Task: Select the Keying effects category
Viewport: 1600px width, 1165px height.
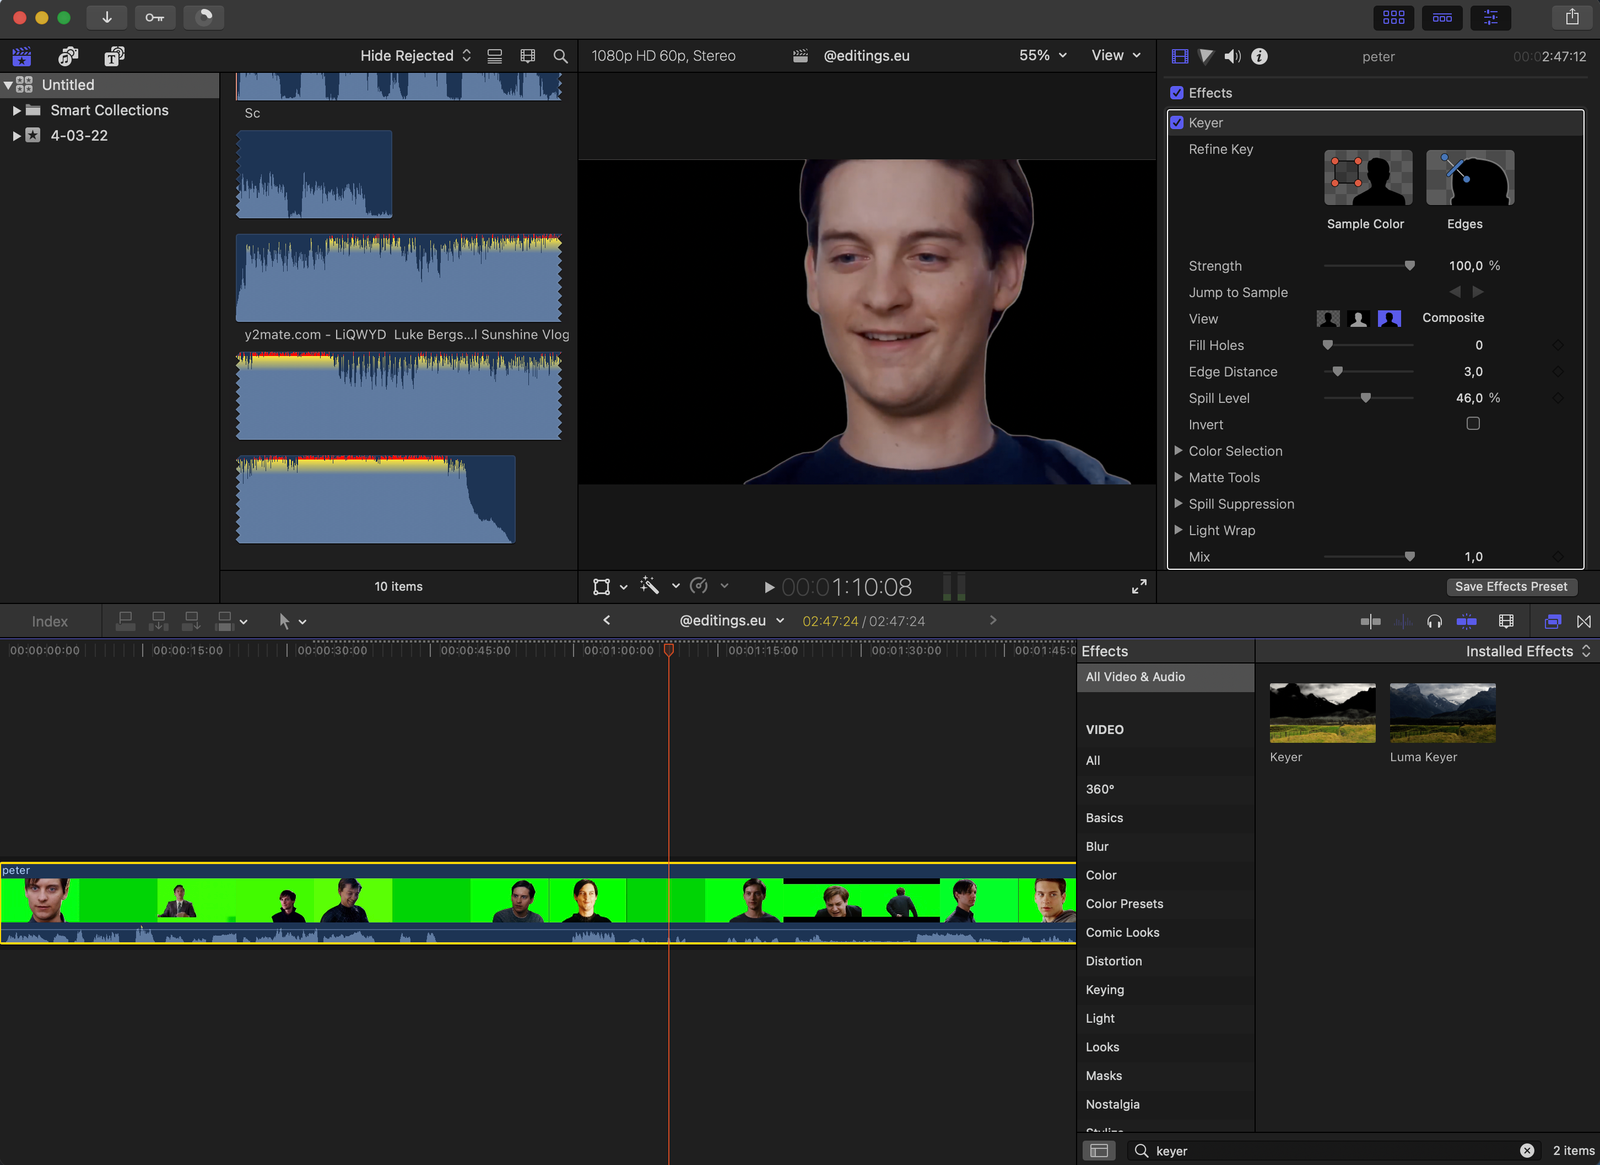Action: (x=1105, y=990)
